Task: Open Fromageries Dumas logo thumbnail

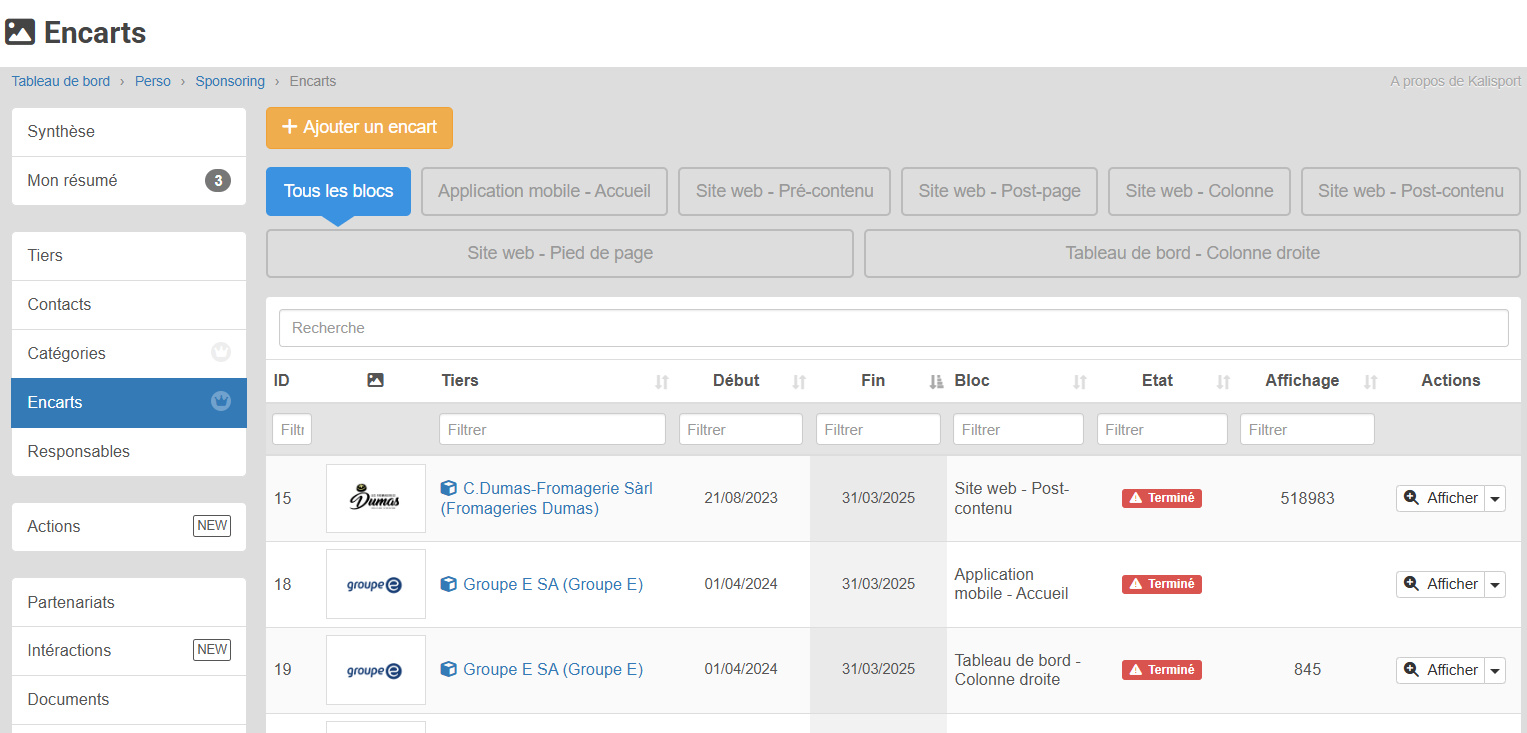Action: (376, 498)
